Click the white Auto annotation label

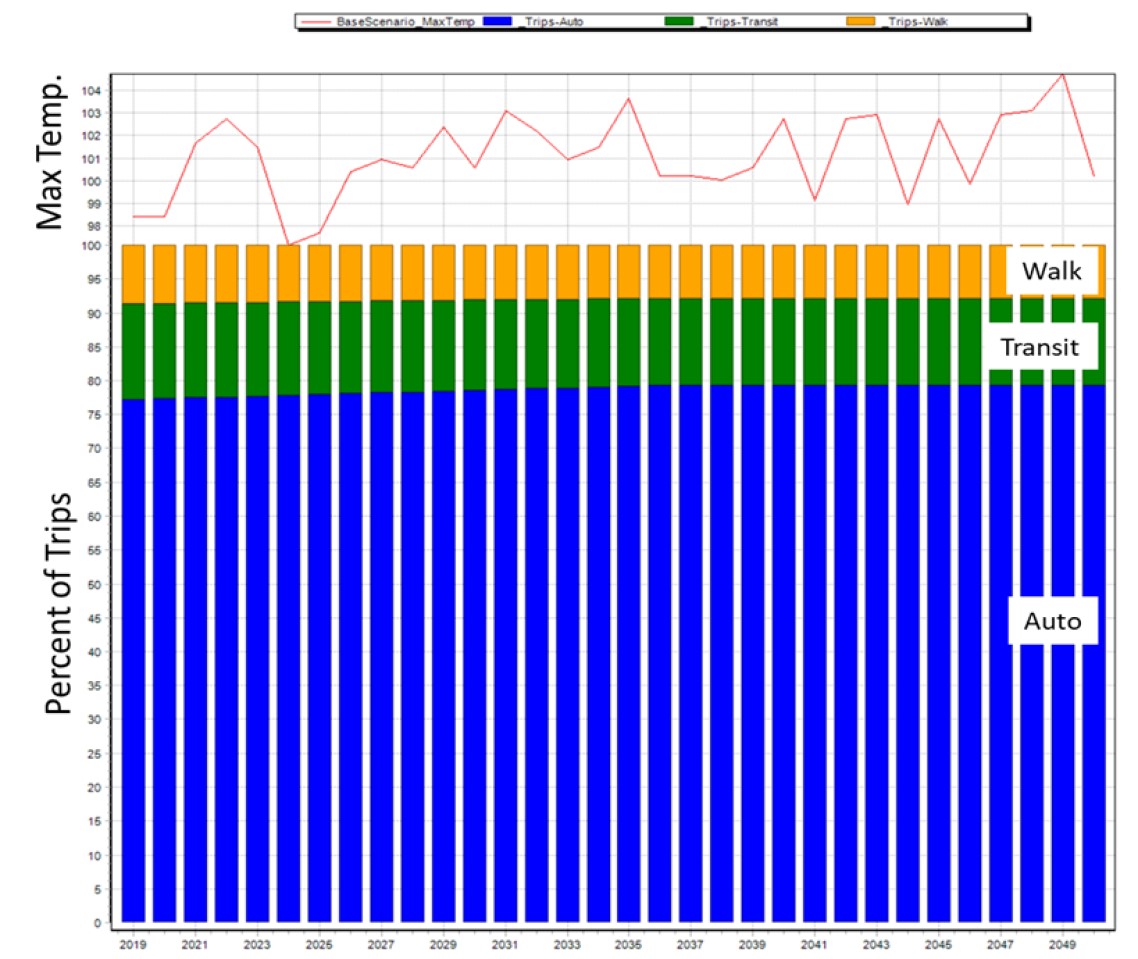(x=1052, y=621)
